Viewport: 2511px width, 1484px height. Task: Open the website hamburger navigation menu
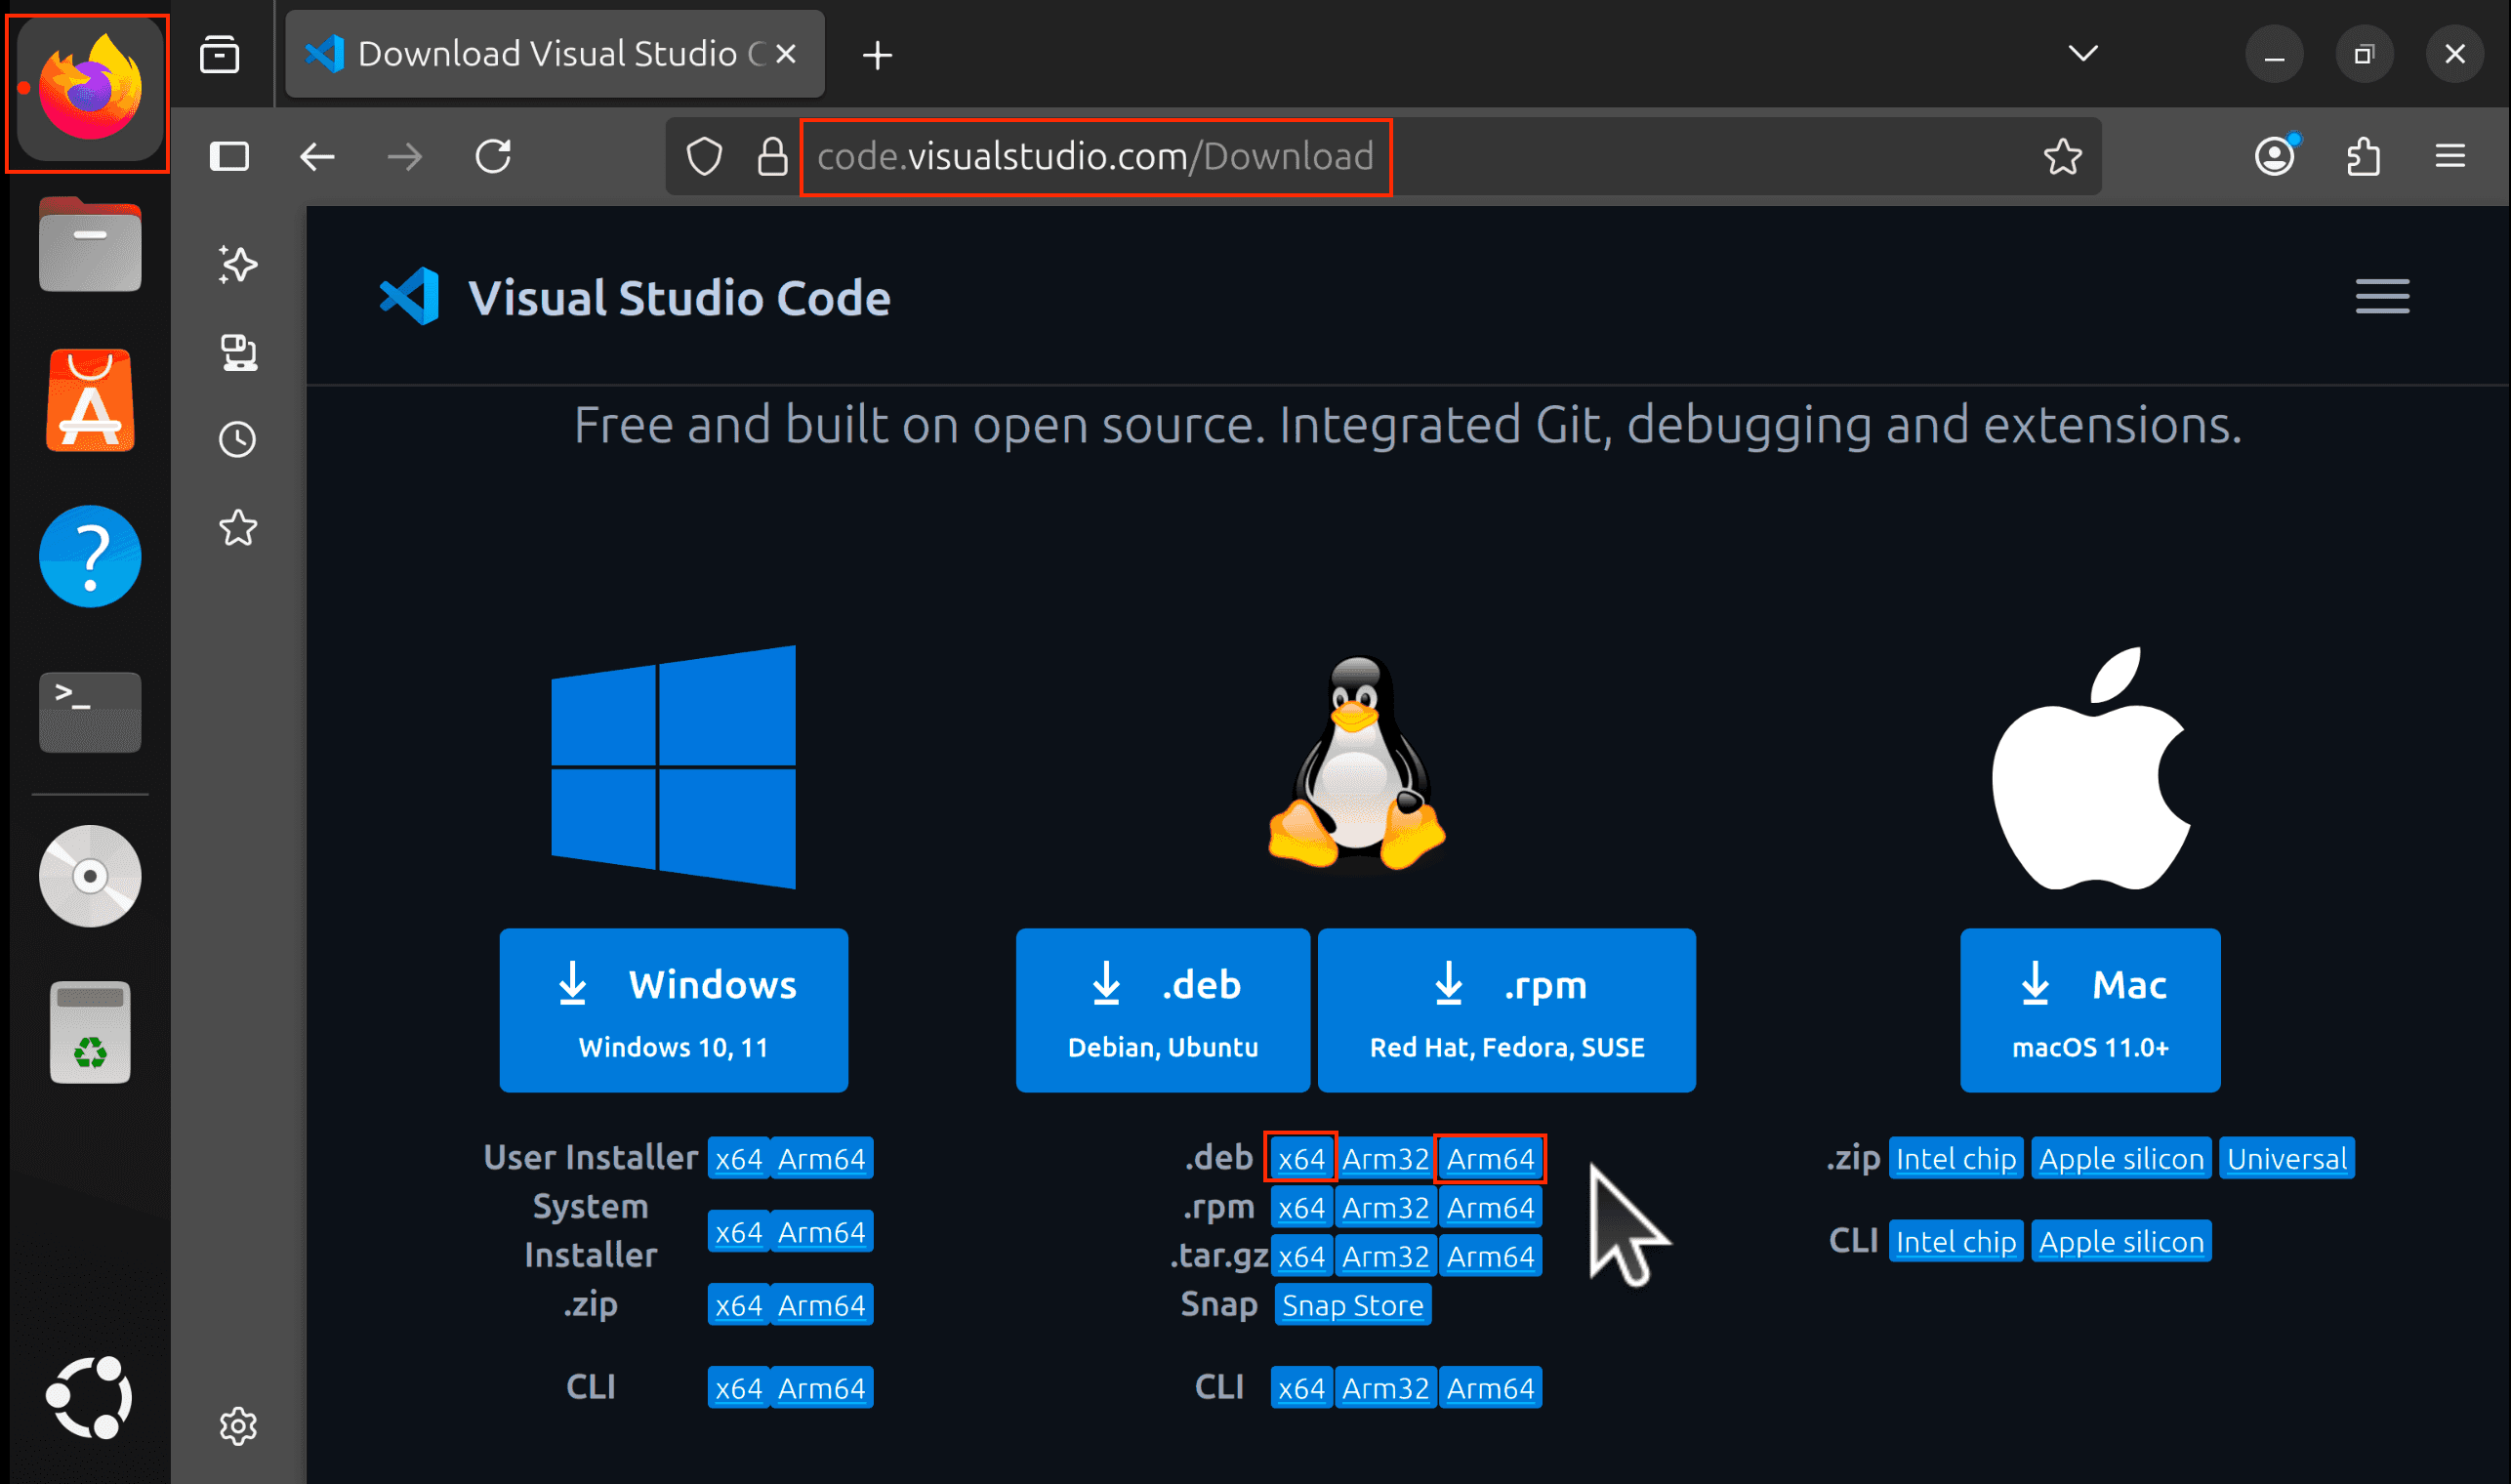[2382, 297]
